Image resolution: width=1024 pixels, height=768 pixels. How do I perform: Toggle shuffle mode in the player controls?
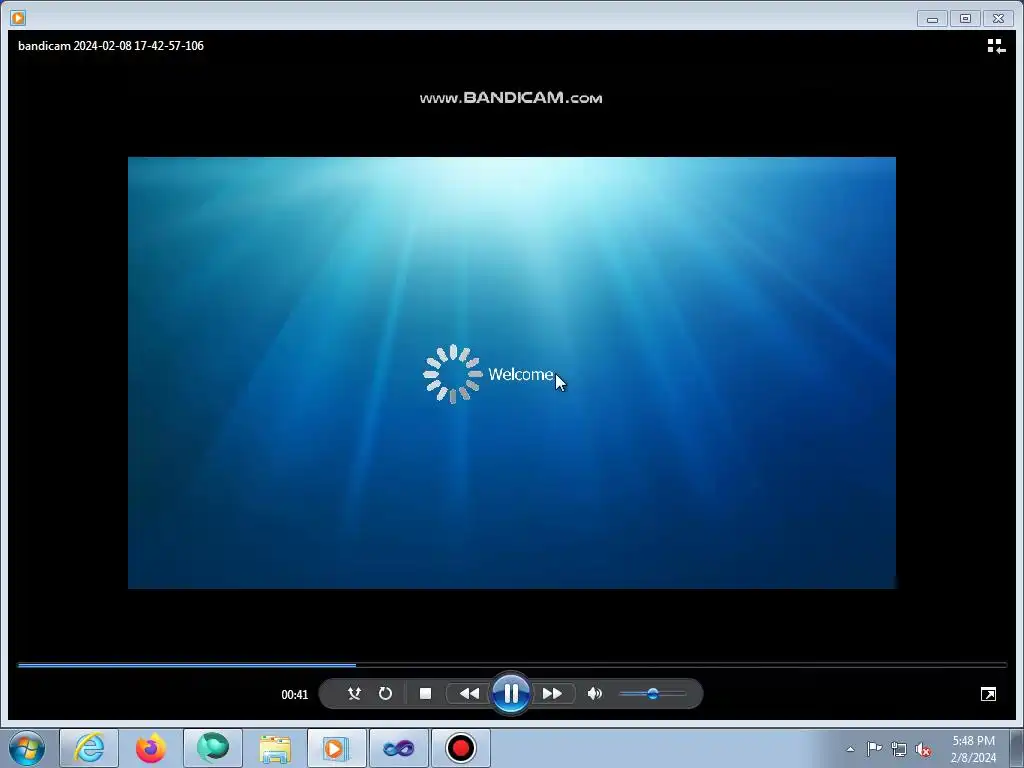click(354, 694)
